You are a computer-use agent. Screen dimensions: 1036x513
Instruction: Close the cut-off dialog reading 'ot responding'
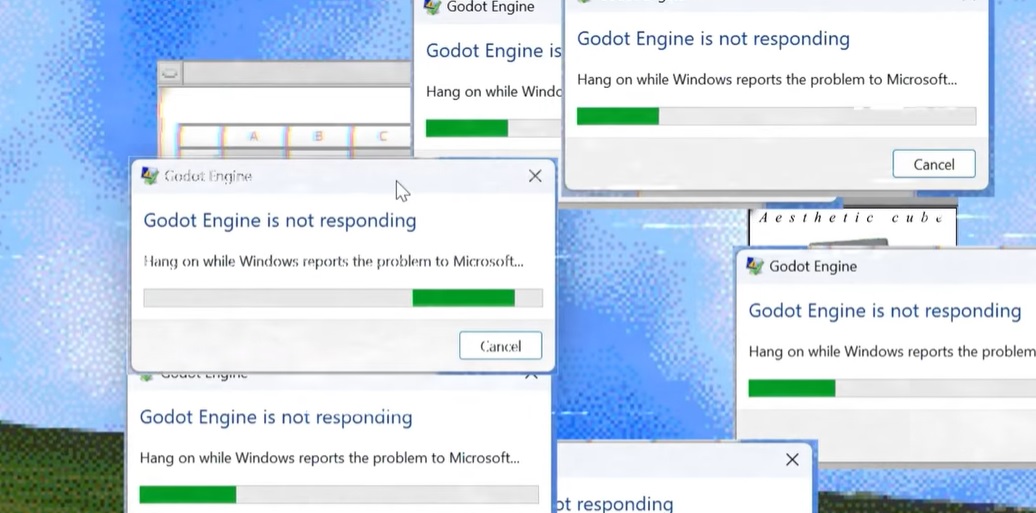tap(792, 460)
